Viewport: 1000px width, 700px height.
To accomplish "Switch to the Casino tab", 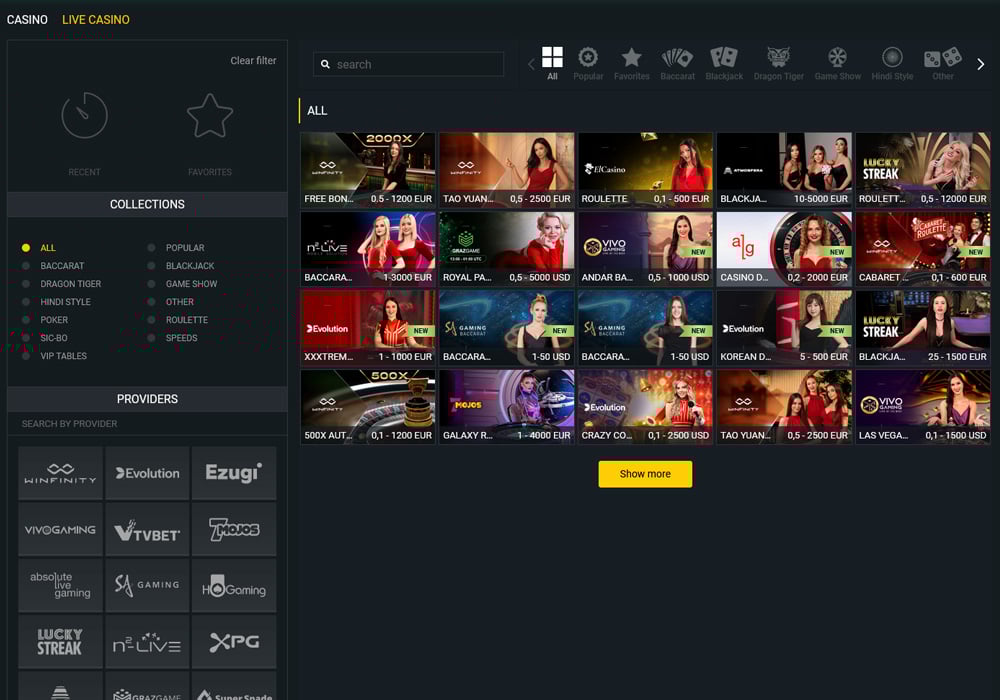I will coord(27,19).
